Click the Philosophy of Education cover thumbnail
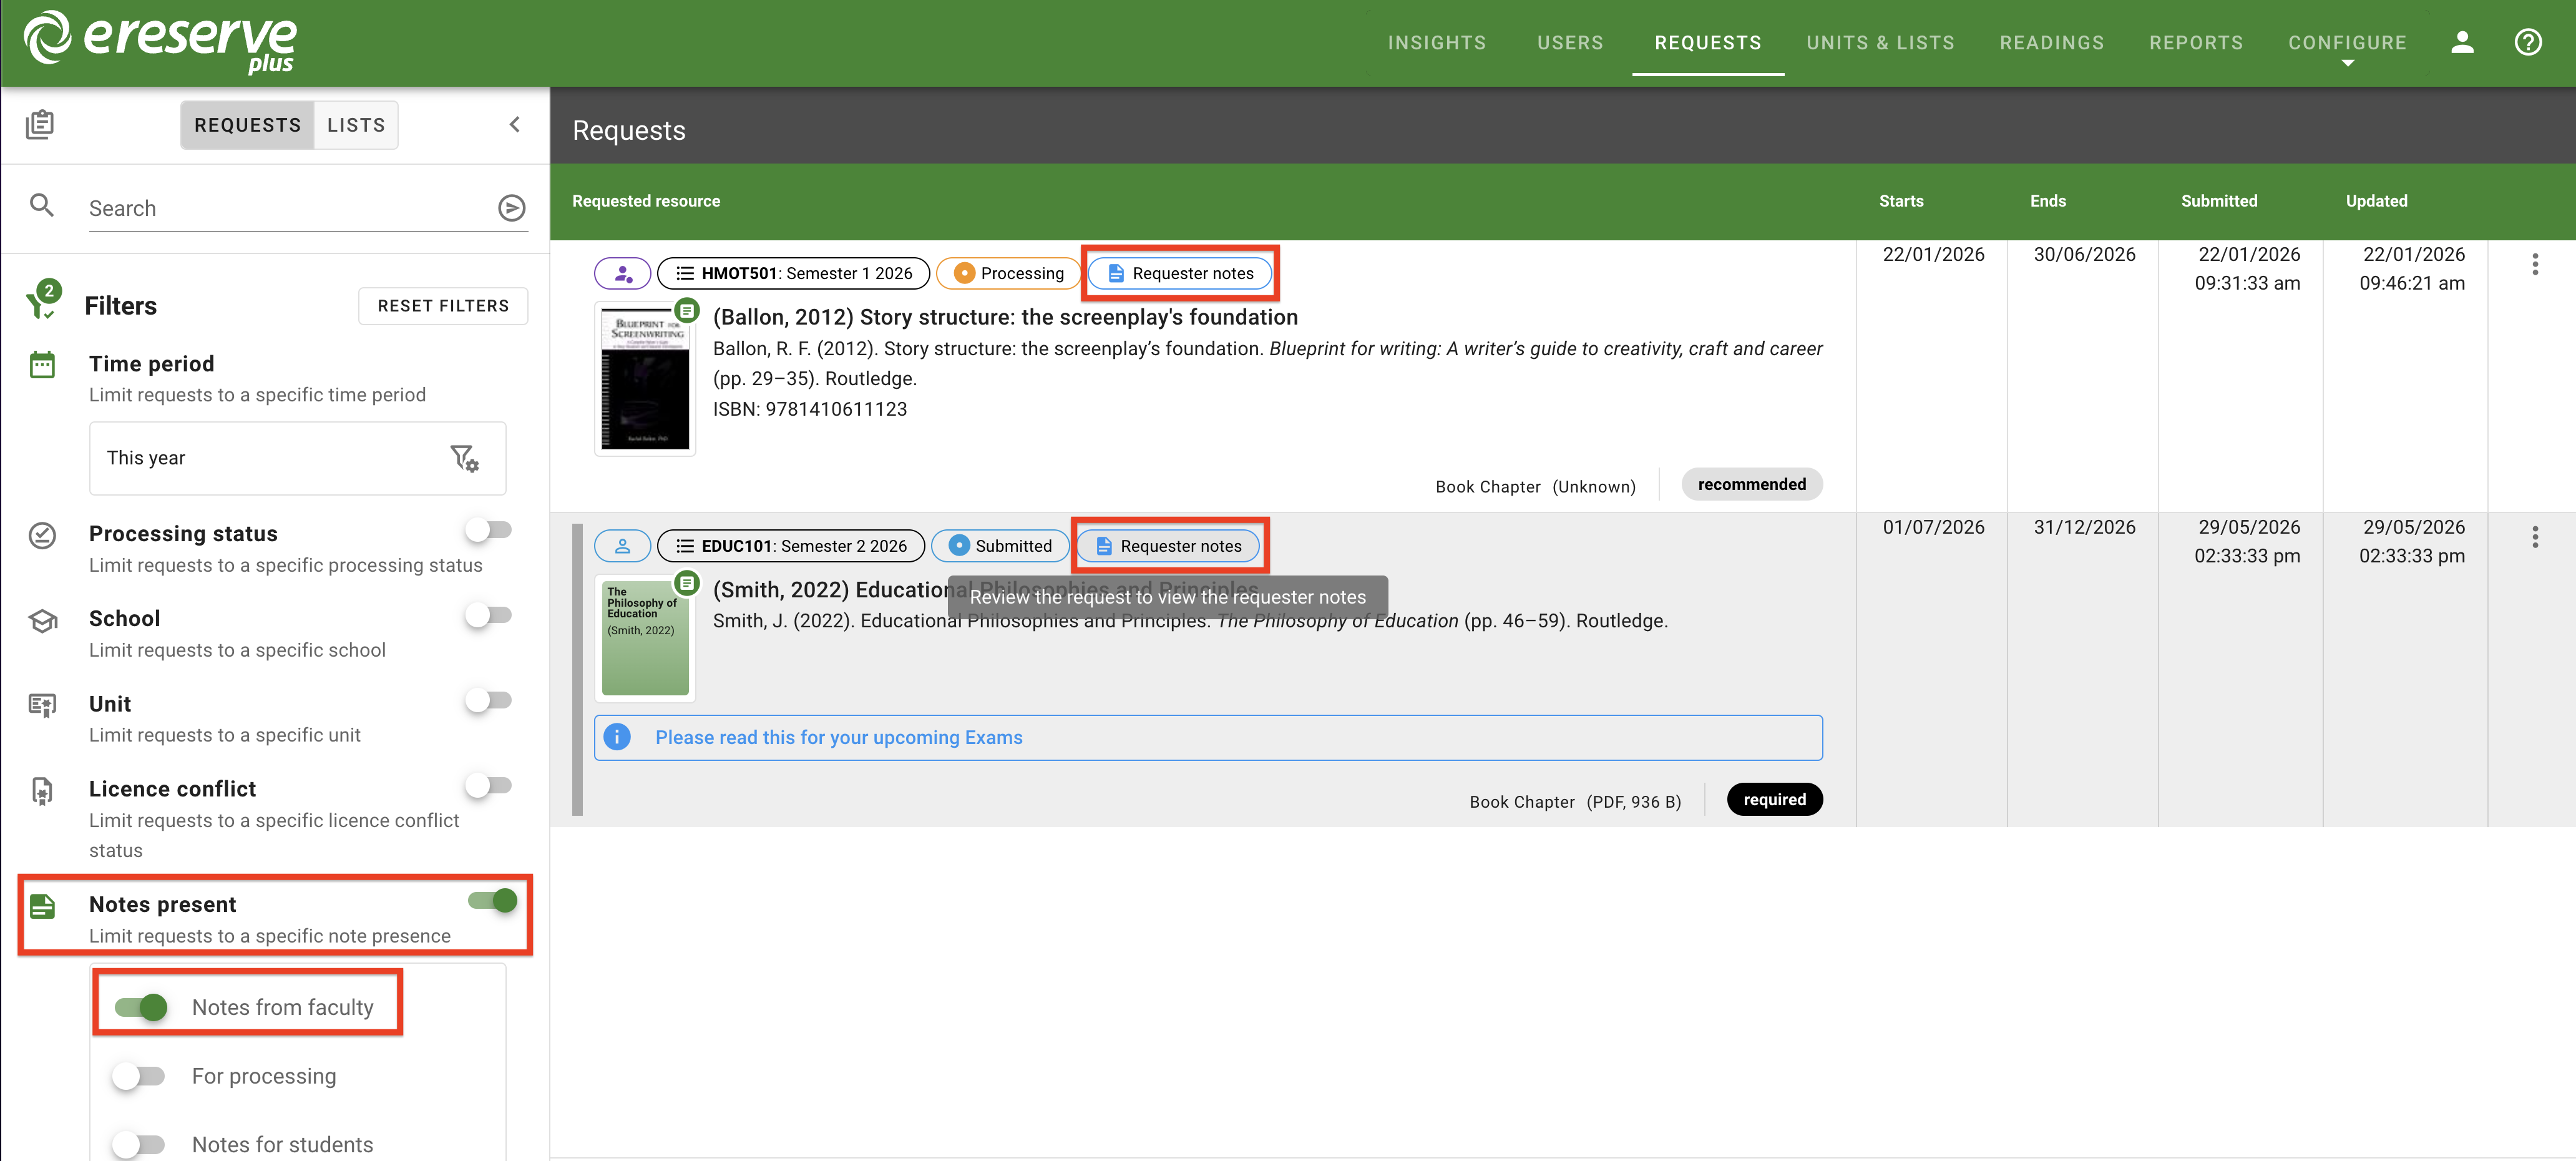The image size is (2576, 1161). [645, 638]
